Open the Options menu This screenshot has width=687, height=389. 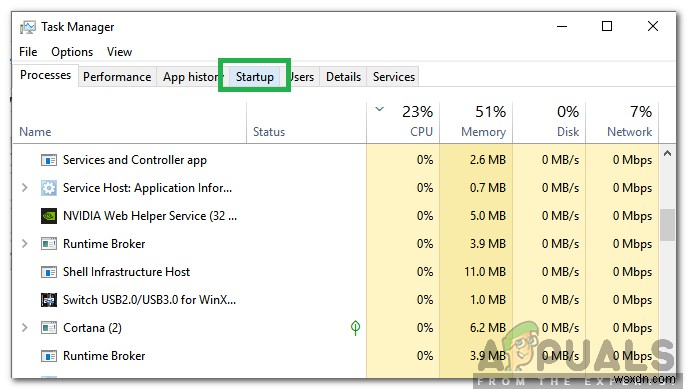coord(72,52)
